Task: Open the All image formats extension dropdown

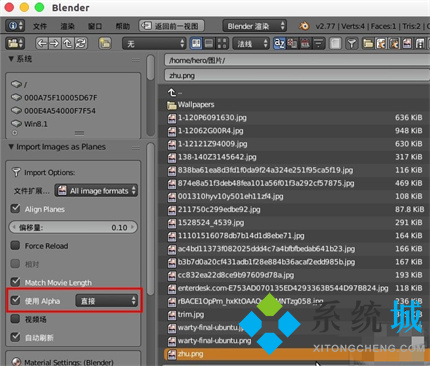Action: pos(96,191)
